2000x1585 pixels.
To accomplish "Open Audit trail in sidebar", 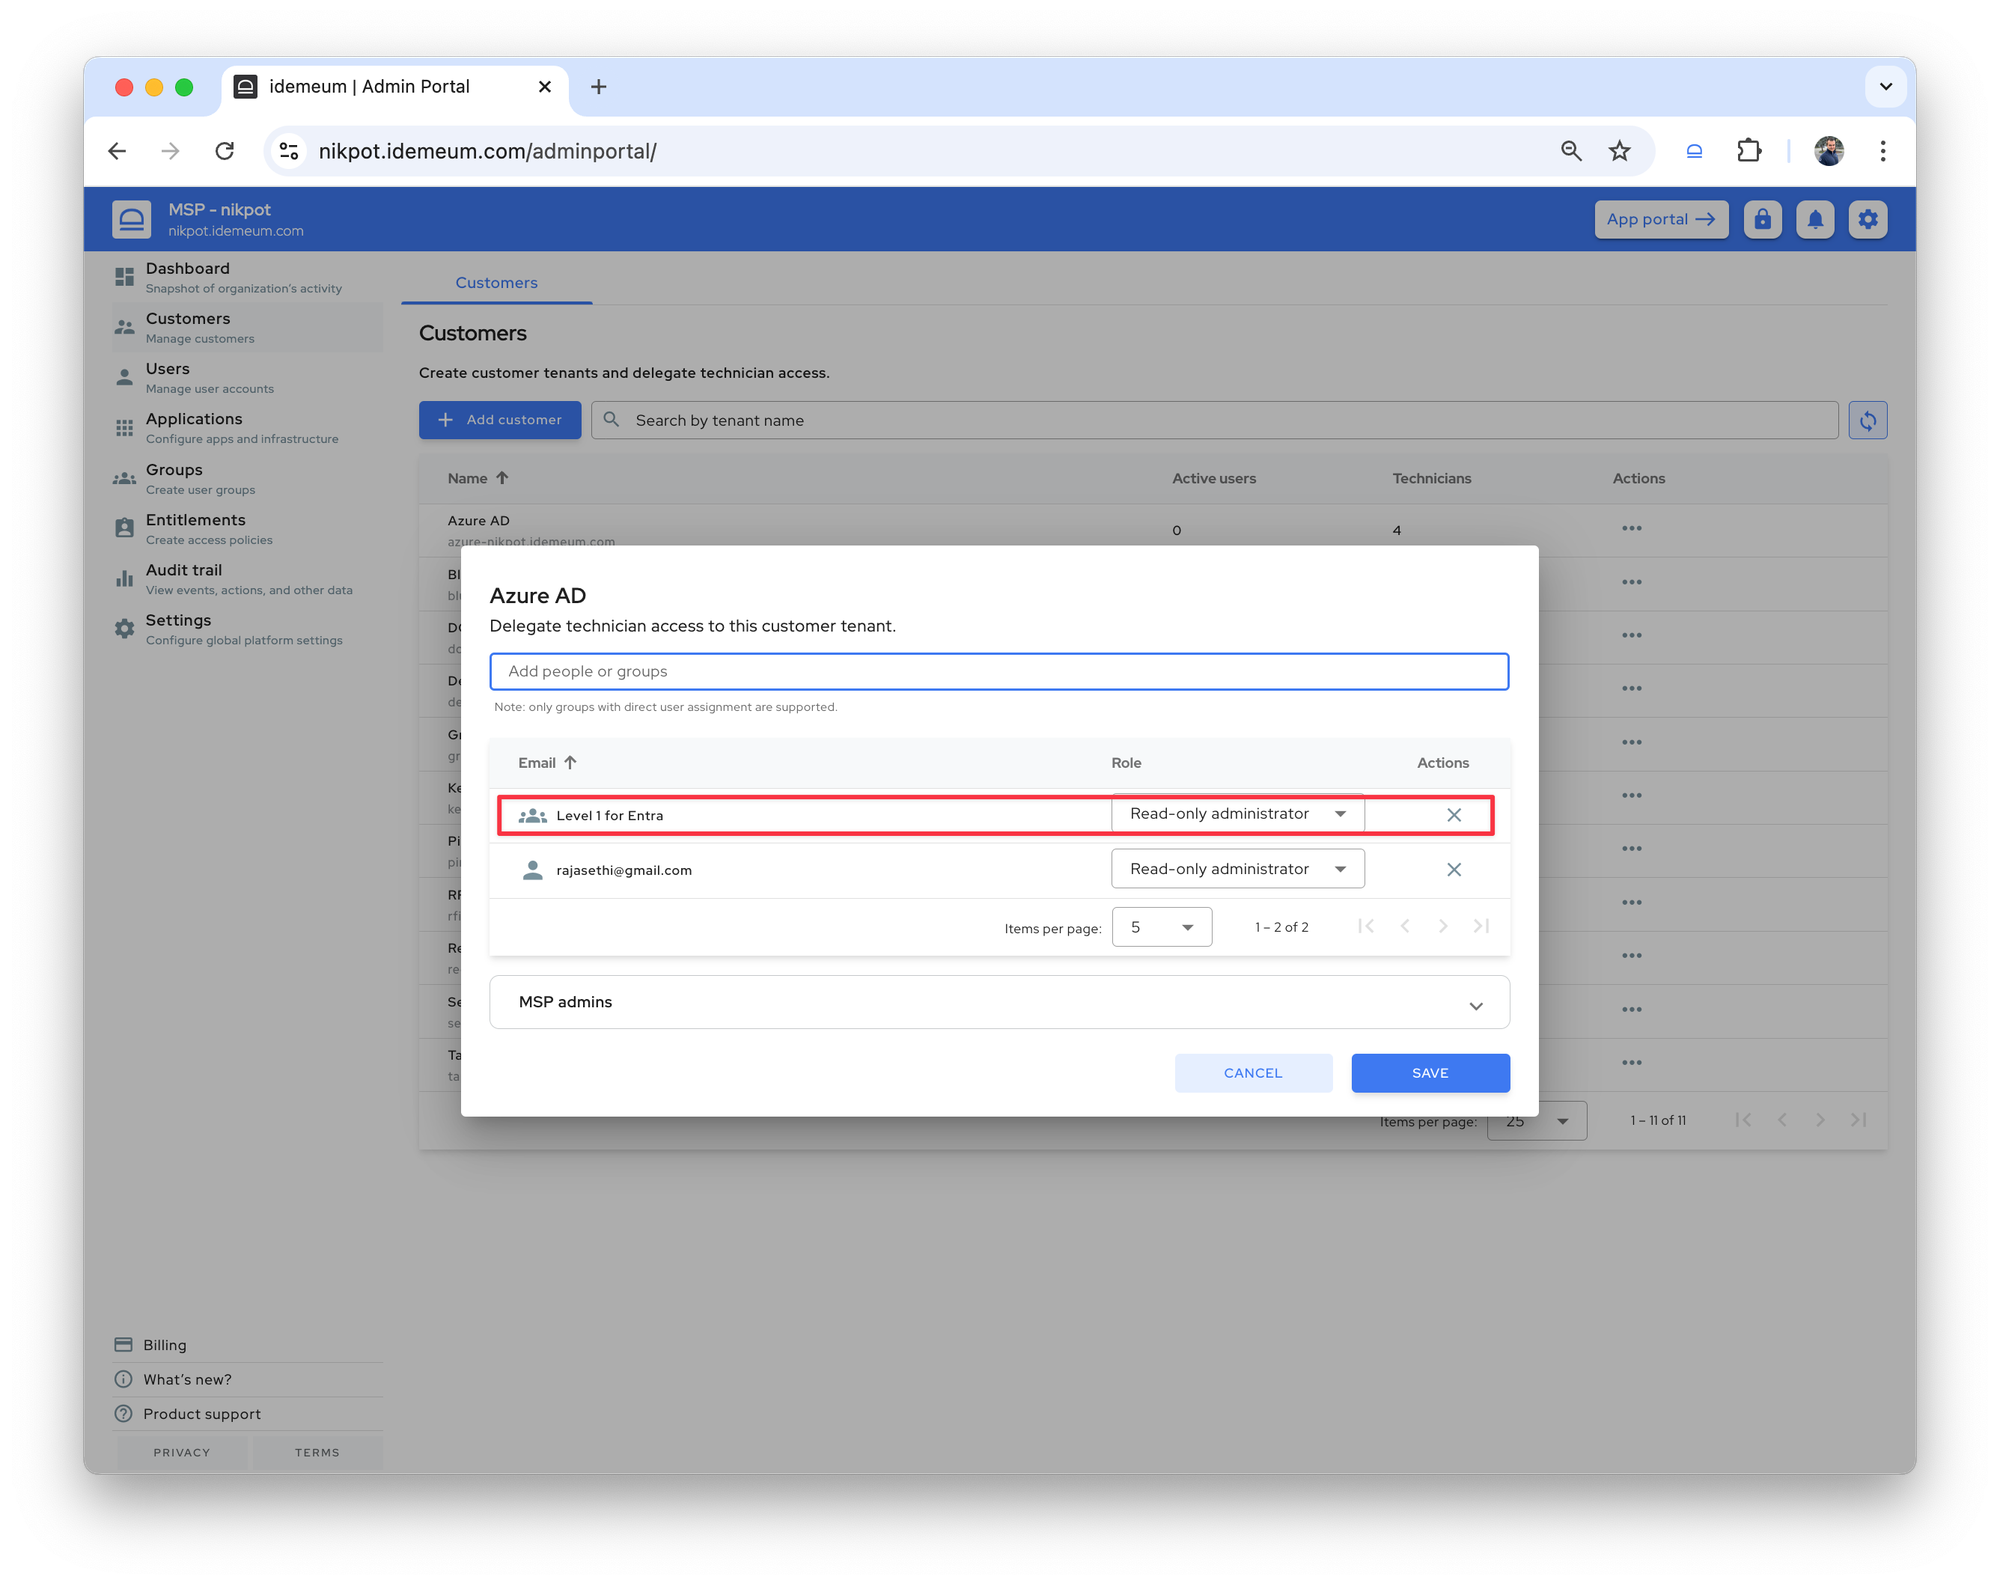I will 247,578.
